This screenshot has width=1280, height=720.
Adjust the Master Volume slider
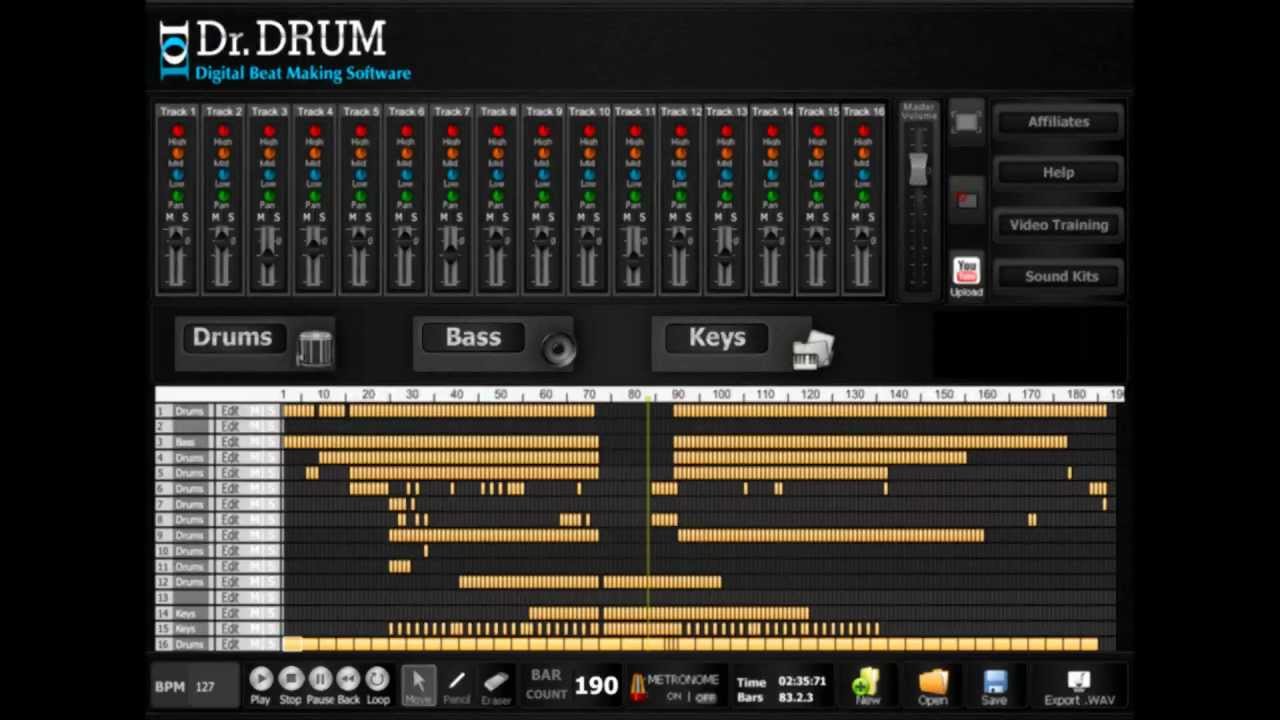[918, 169]
